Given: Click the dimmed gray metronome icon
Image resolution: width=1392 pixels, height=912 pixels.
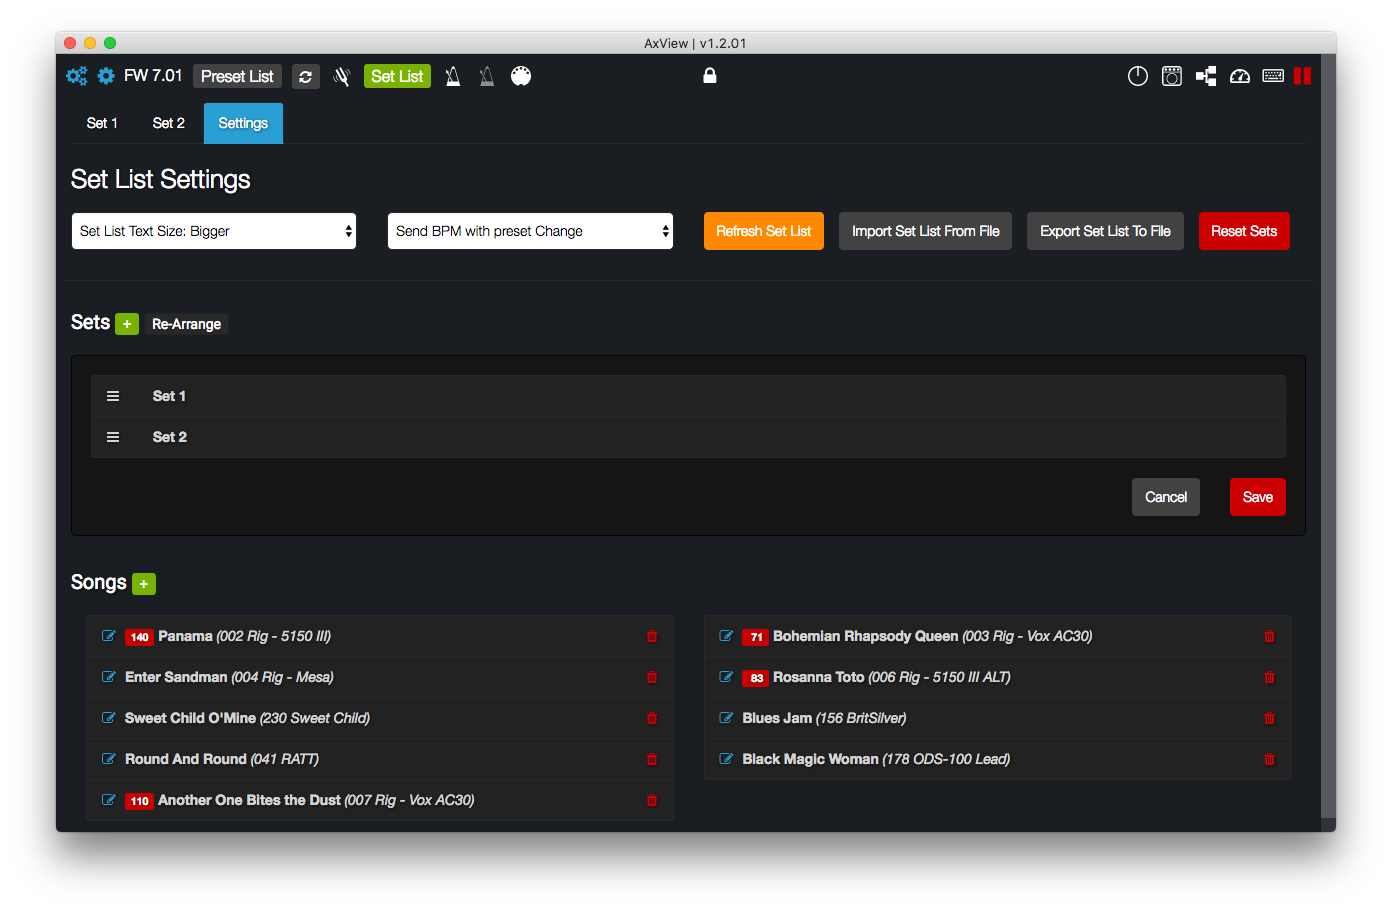Looking at the screenshot, I should [487, 76].
